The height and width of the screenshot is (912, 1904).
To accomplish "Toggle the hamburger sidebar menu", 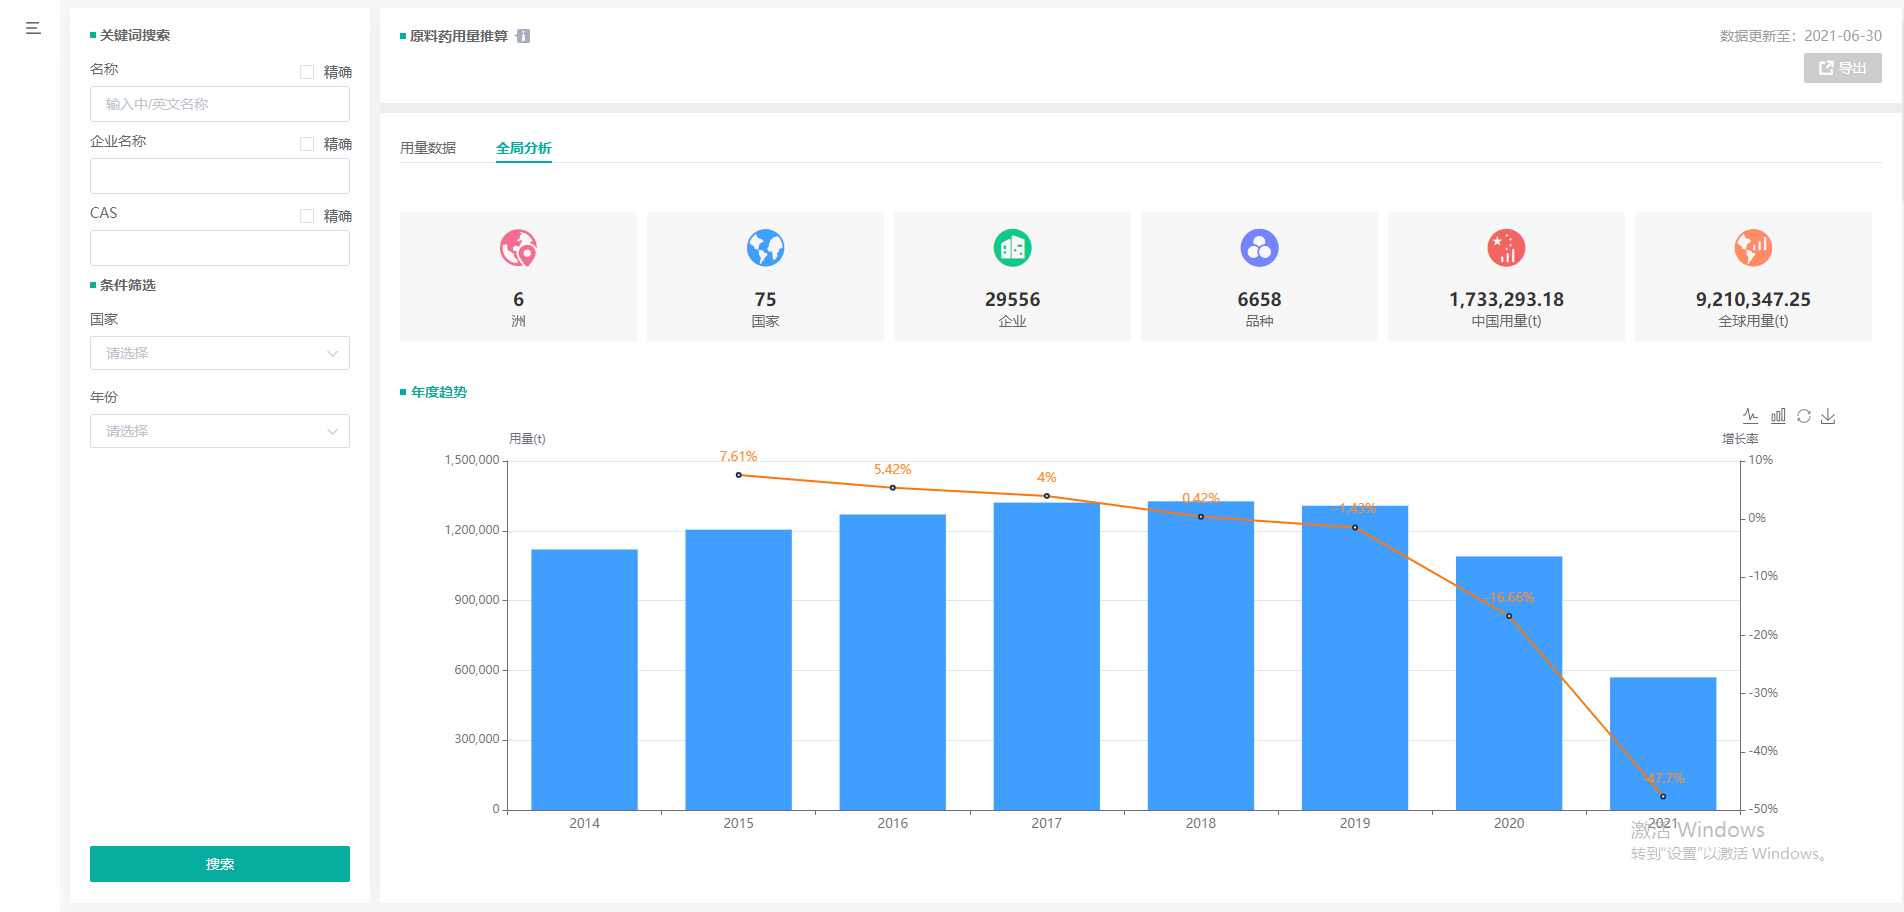I will tap(33, 28).
